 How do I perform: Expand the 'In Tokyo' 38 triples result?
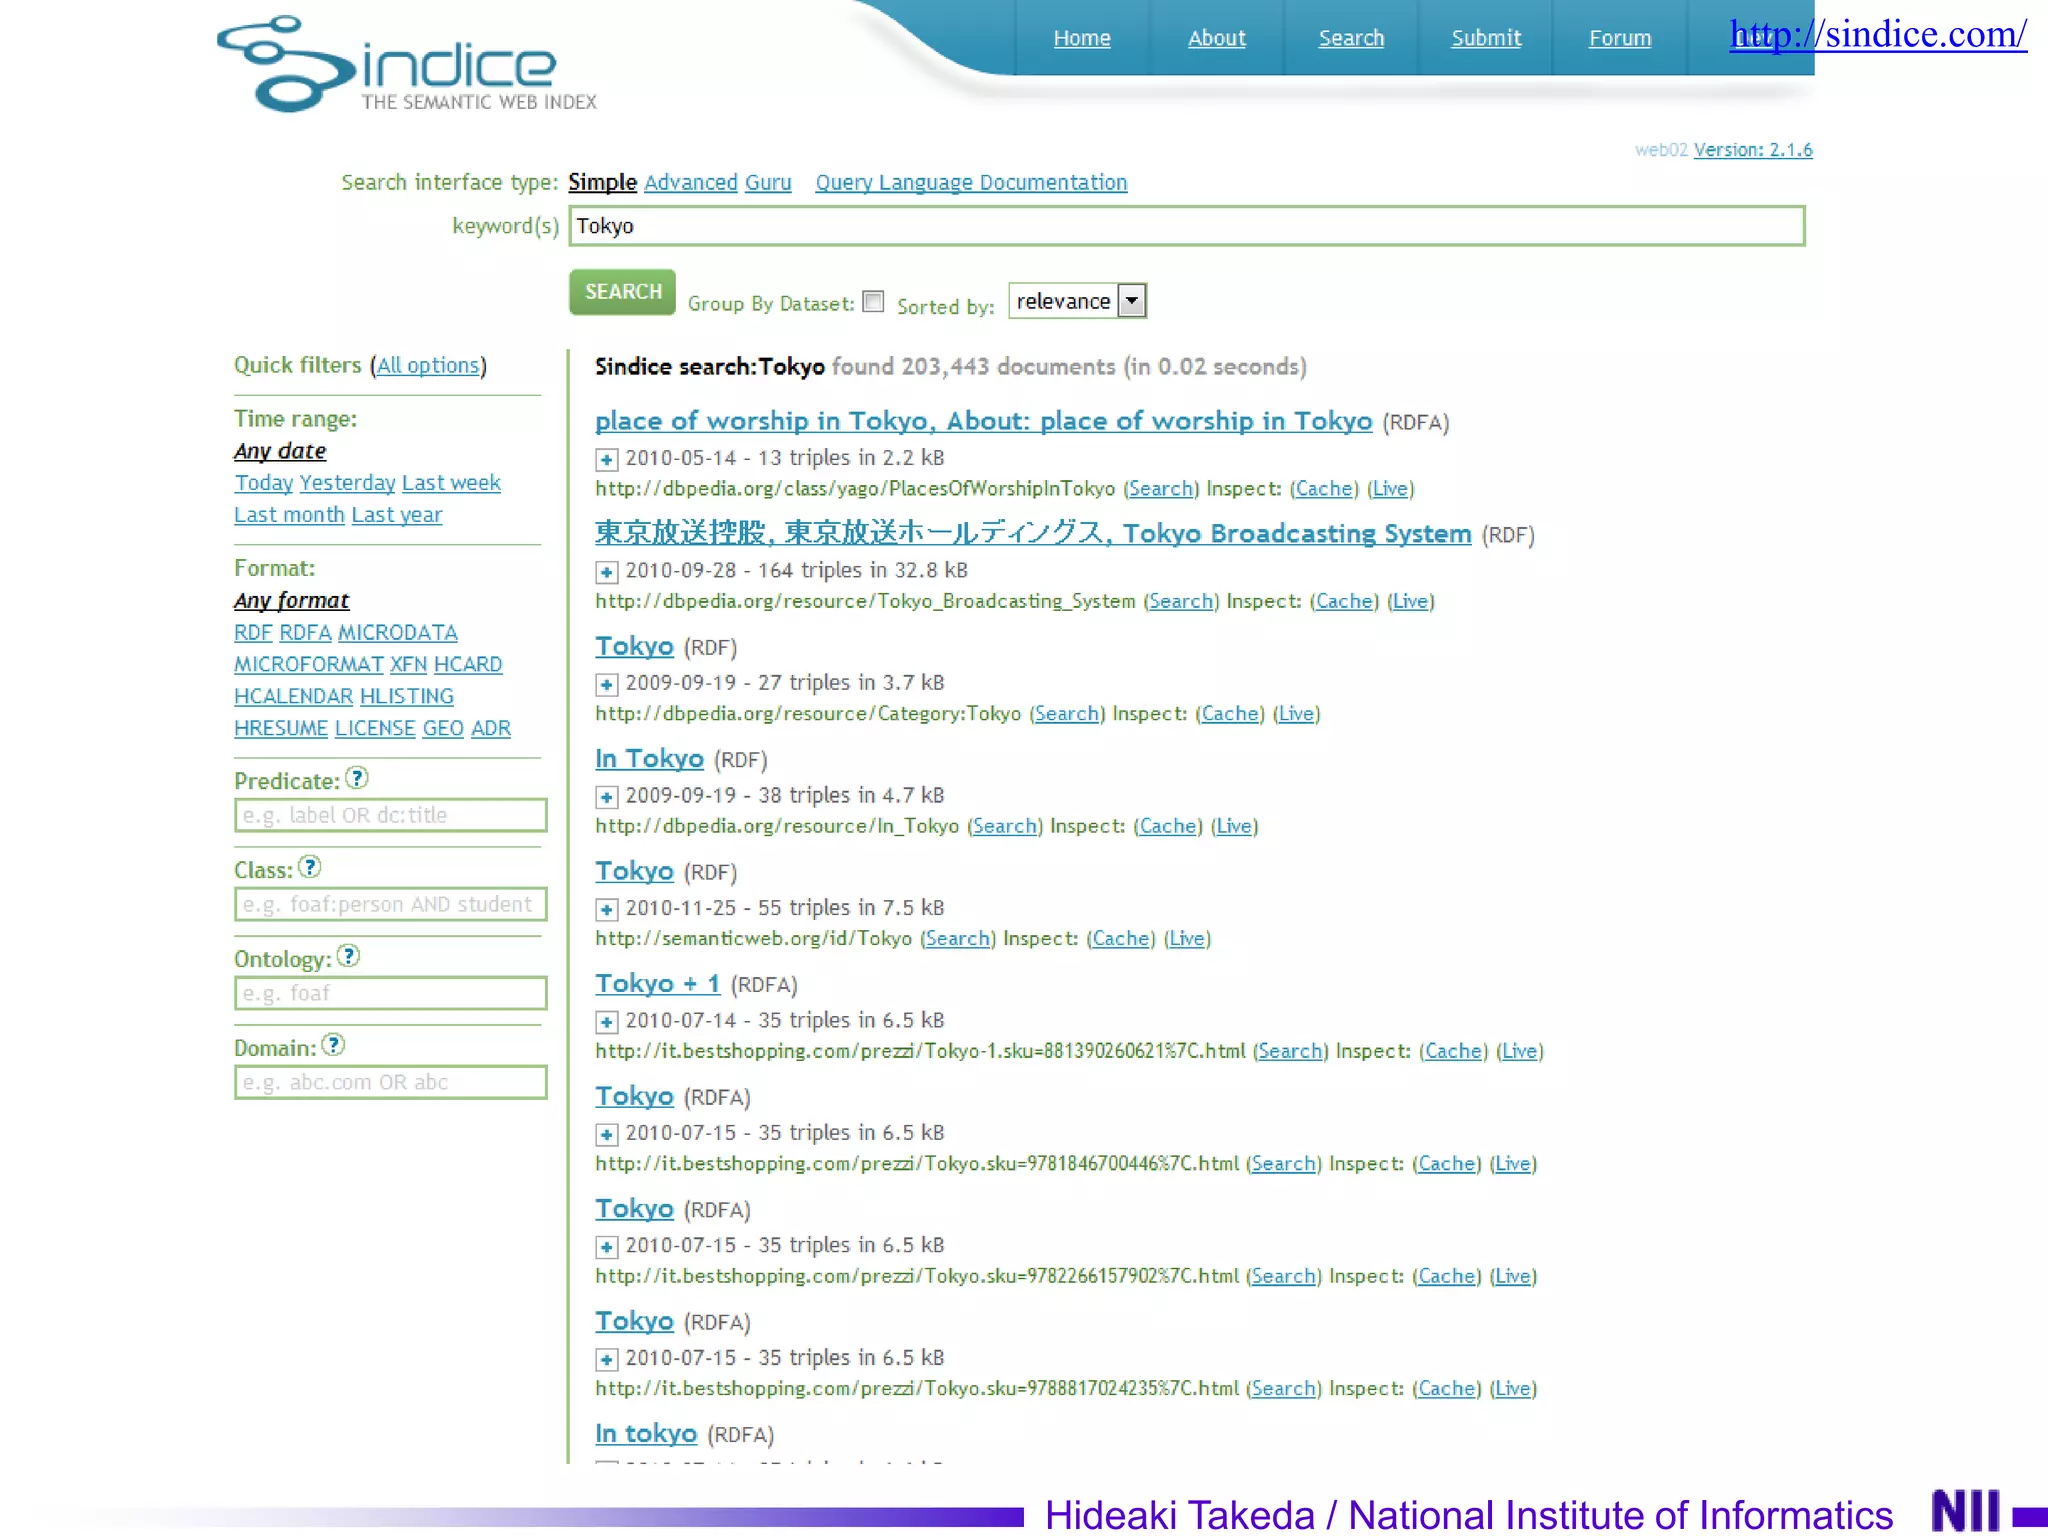coord(606,797)
